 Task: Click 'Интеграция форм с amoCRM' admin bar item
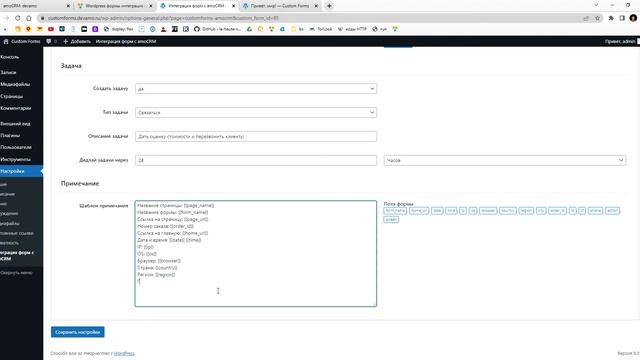point(126,41)
